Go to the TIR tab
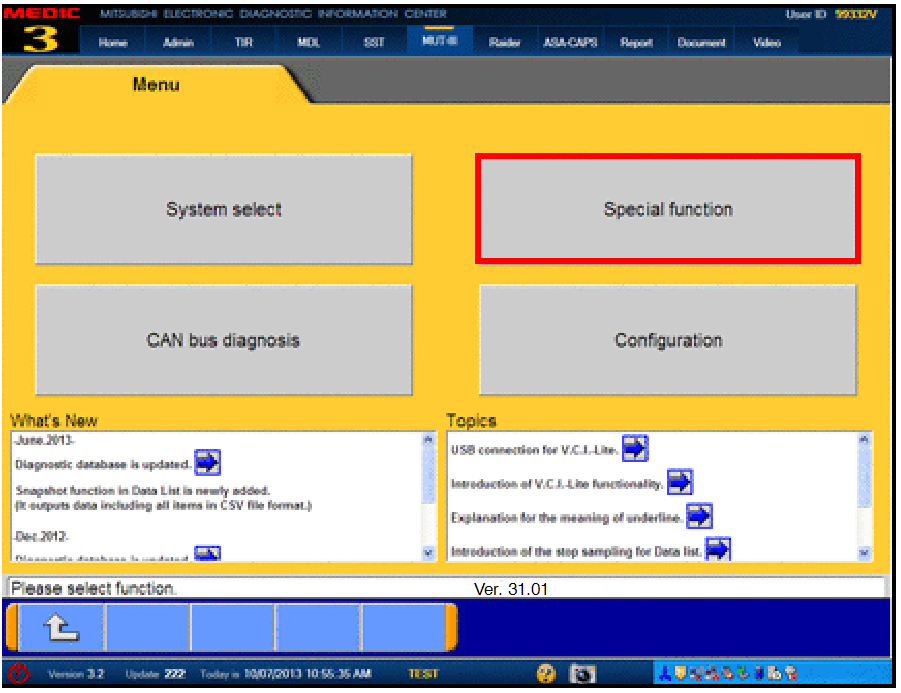Image resolution: width=901 pixels, height=693 pixels. tap(243, 42)
